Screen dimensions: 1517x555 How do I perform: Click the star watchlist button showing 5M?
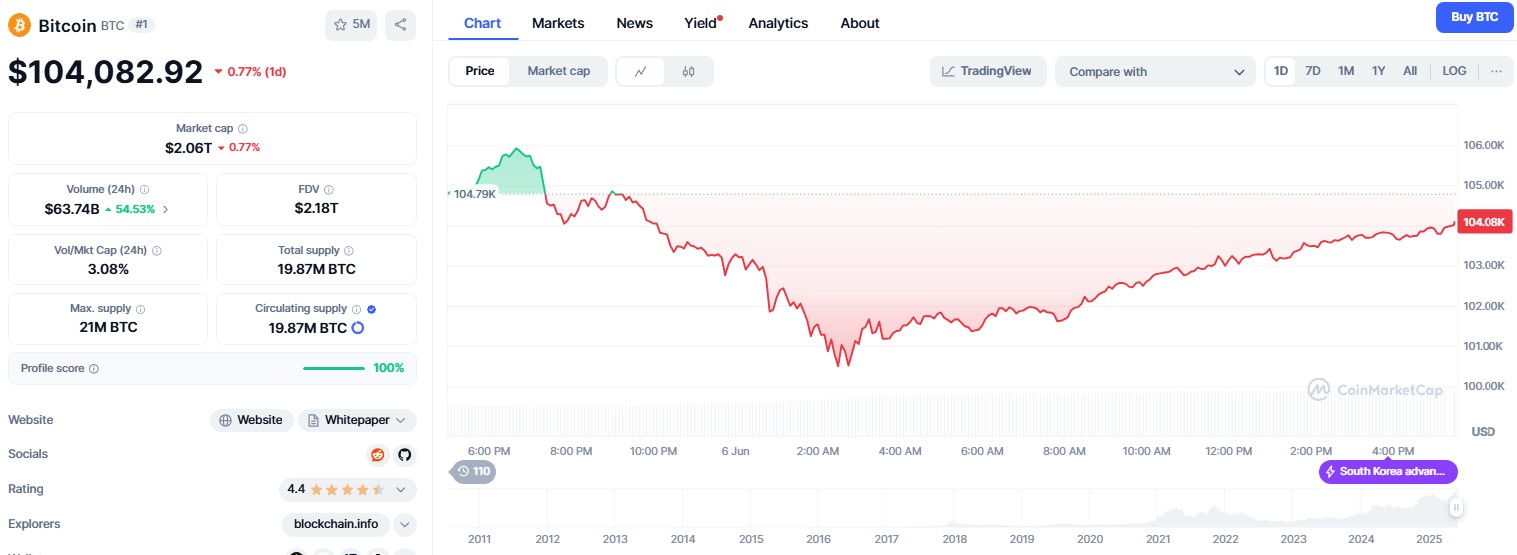pos(351,25)
